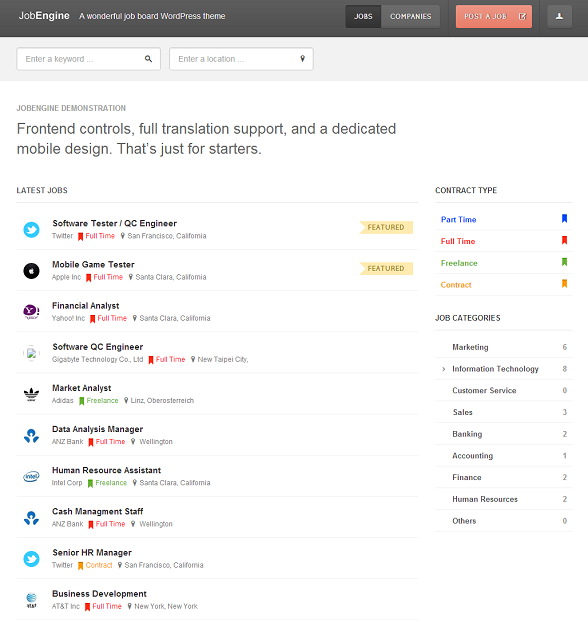Viewport: 588px width, 643px height.
Task: Expand the Information Technology category arrow
Action: (x=444, y=369)
